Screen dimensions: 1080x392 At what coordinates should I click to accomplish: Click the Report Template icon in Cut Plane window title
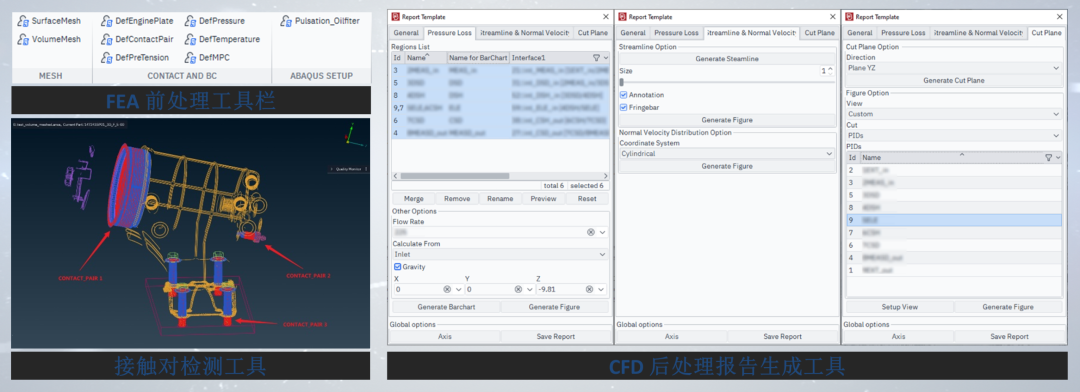click(849, 17)
